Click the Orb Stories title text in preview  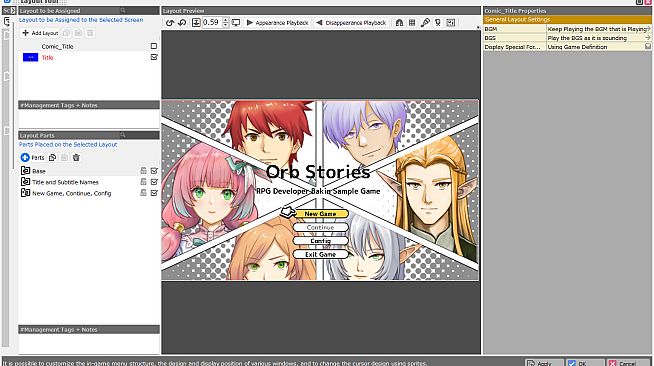(x=318, y=171)
